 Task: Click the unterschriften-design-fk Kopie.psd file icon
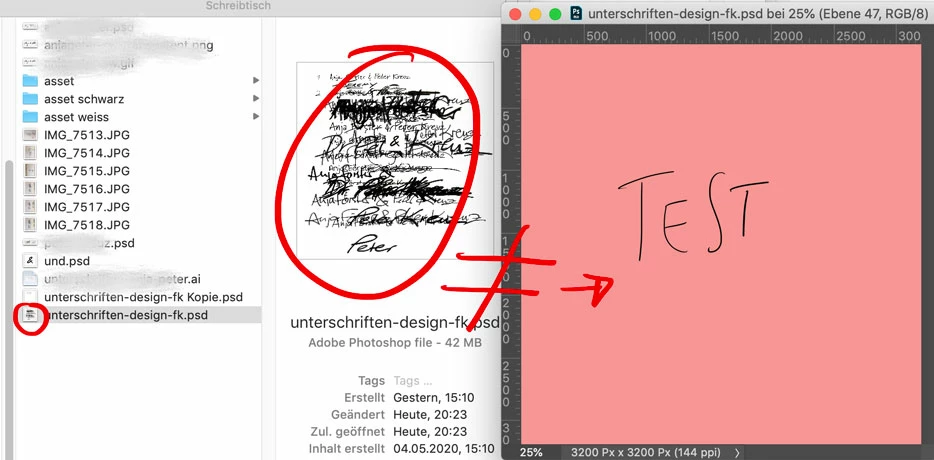point(30,297)
